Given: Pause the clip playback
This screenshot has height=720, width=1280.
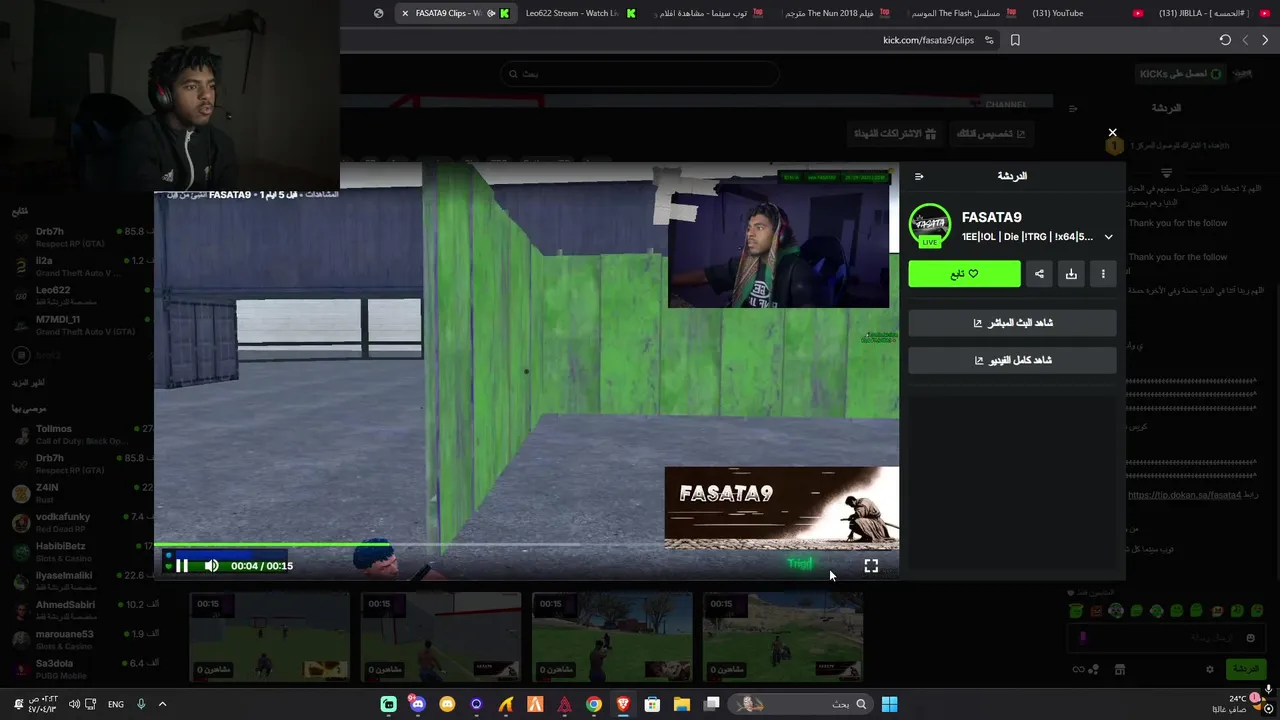Looking at the screenshot, I should 182,566.
